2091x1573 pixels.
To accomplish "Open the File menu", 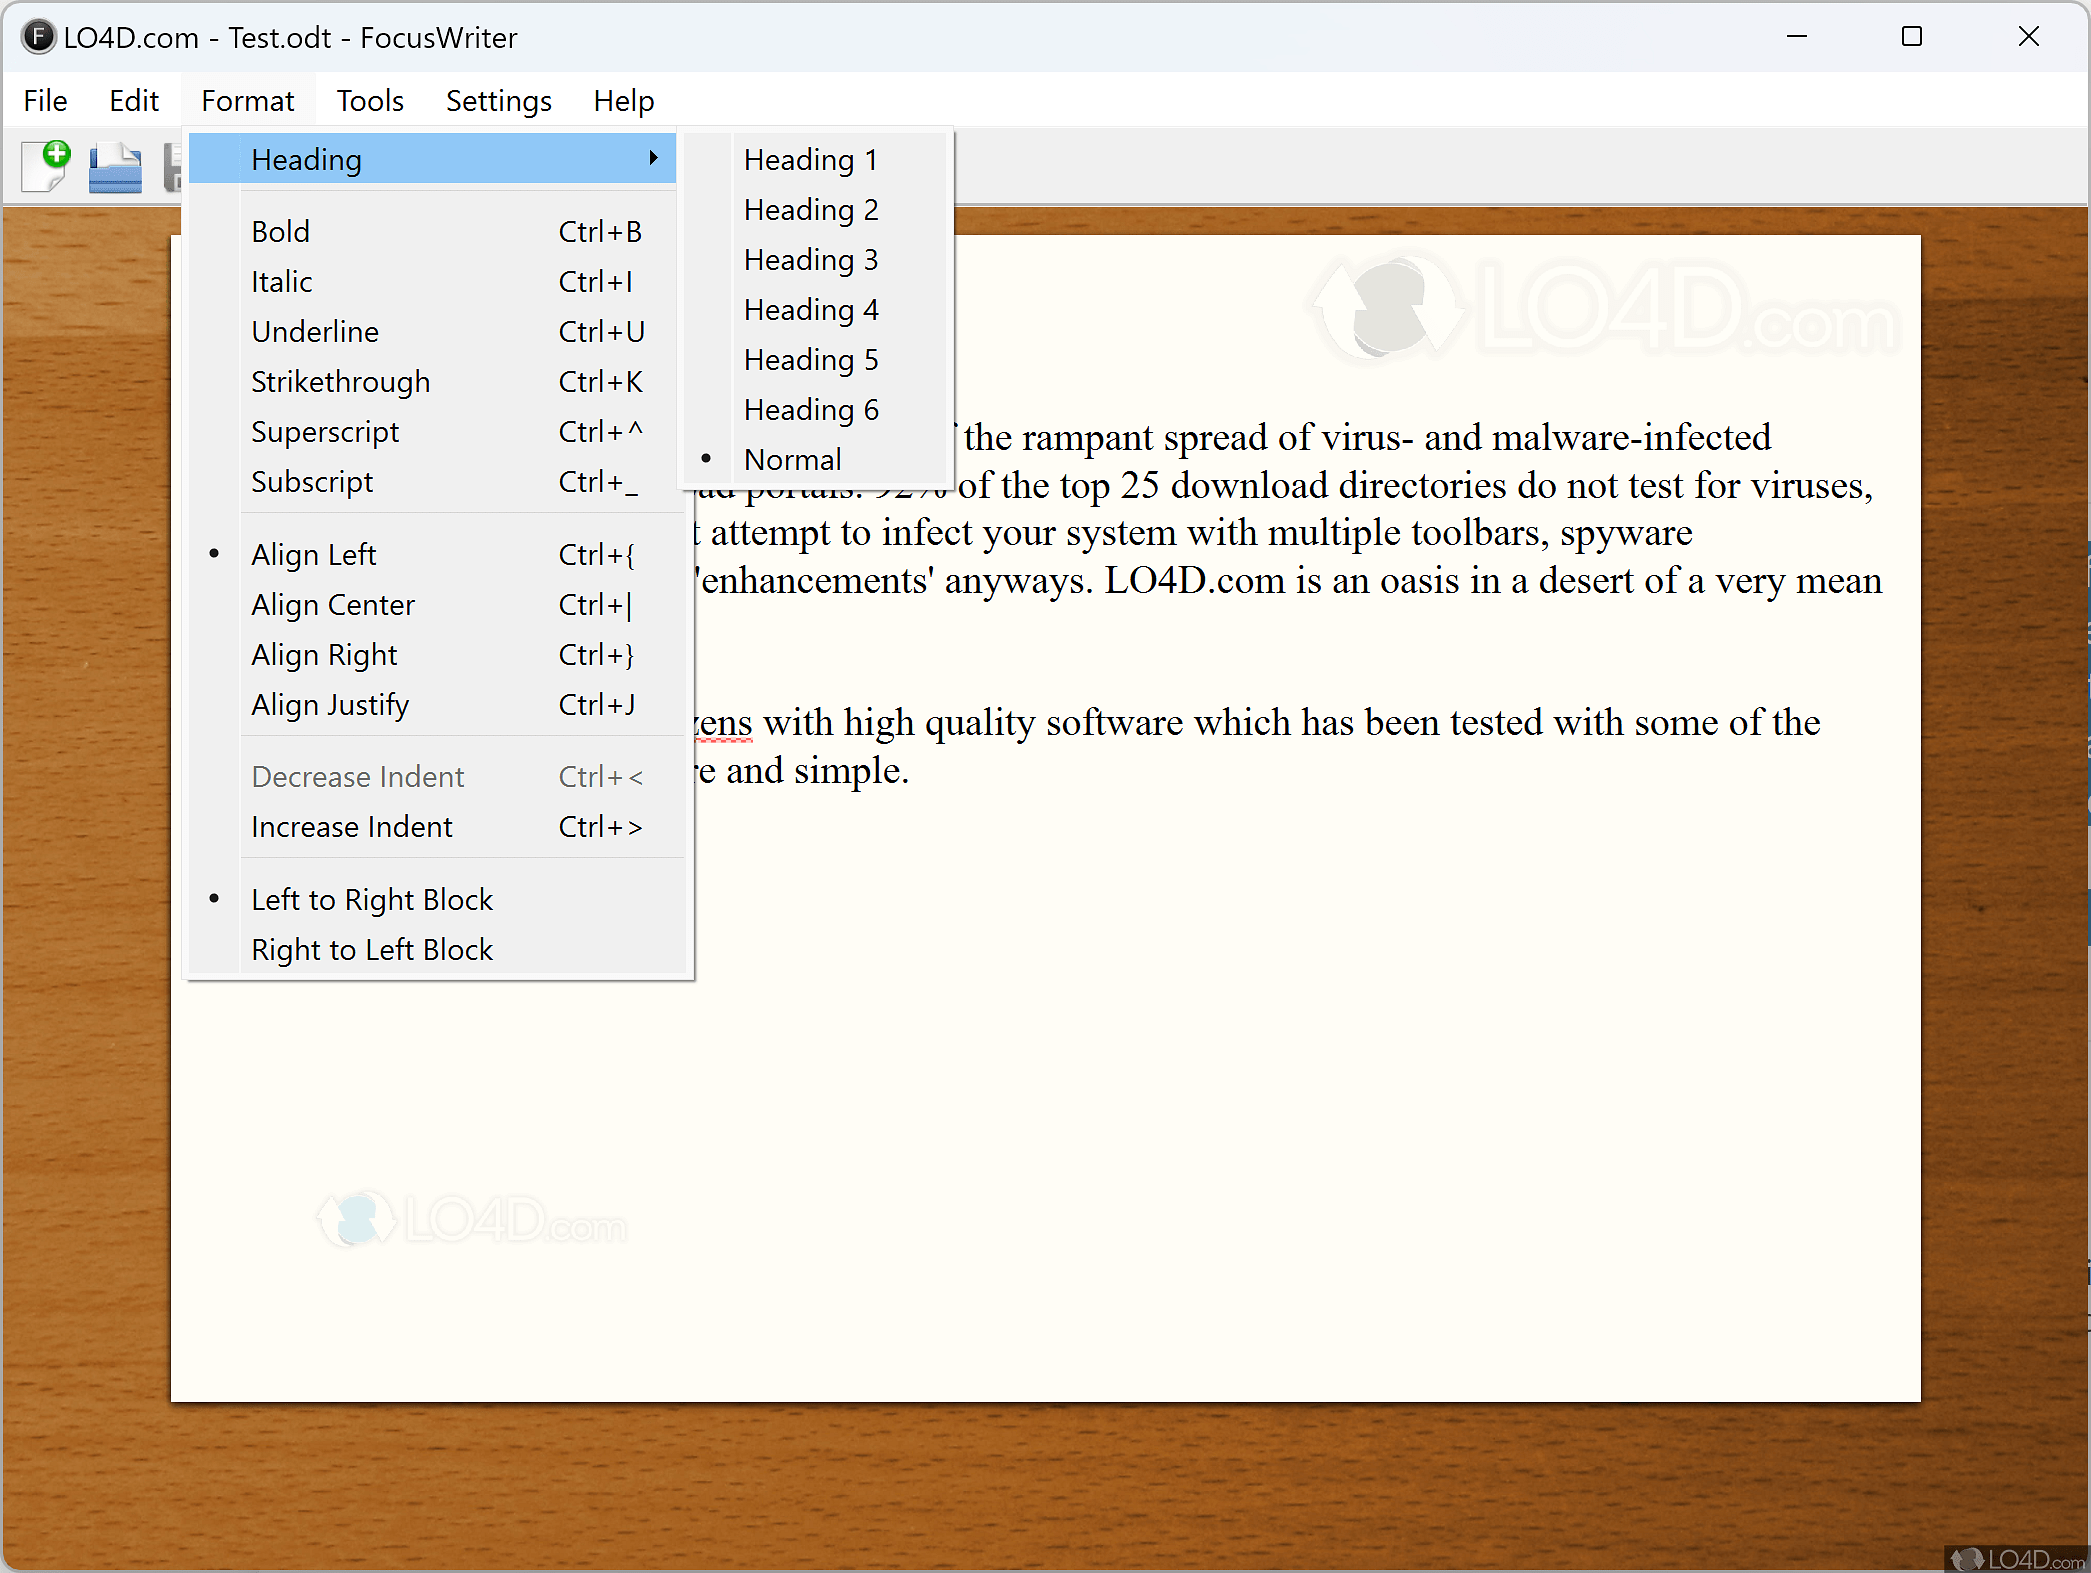I will [x=45, y=100].
